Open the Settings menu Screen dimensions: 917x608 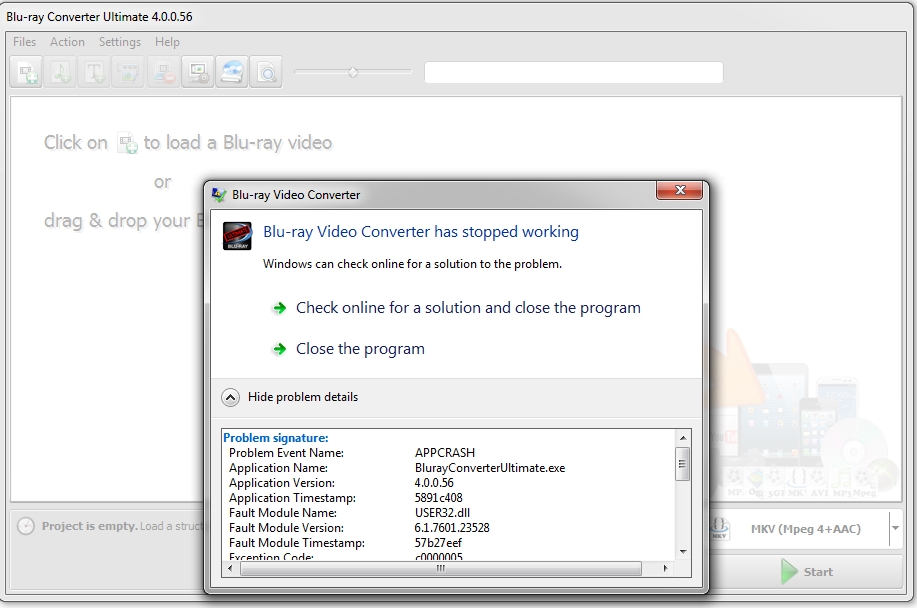[x=120, y=42]
